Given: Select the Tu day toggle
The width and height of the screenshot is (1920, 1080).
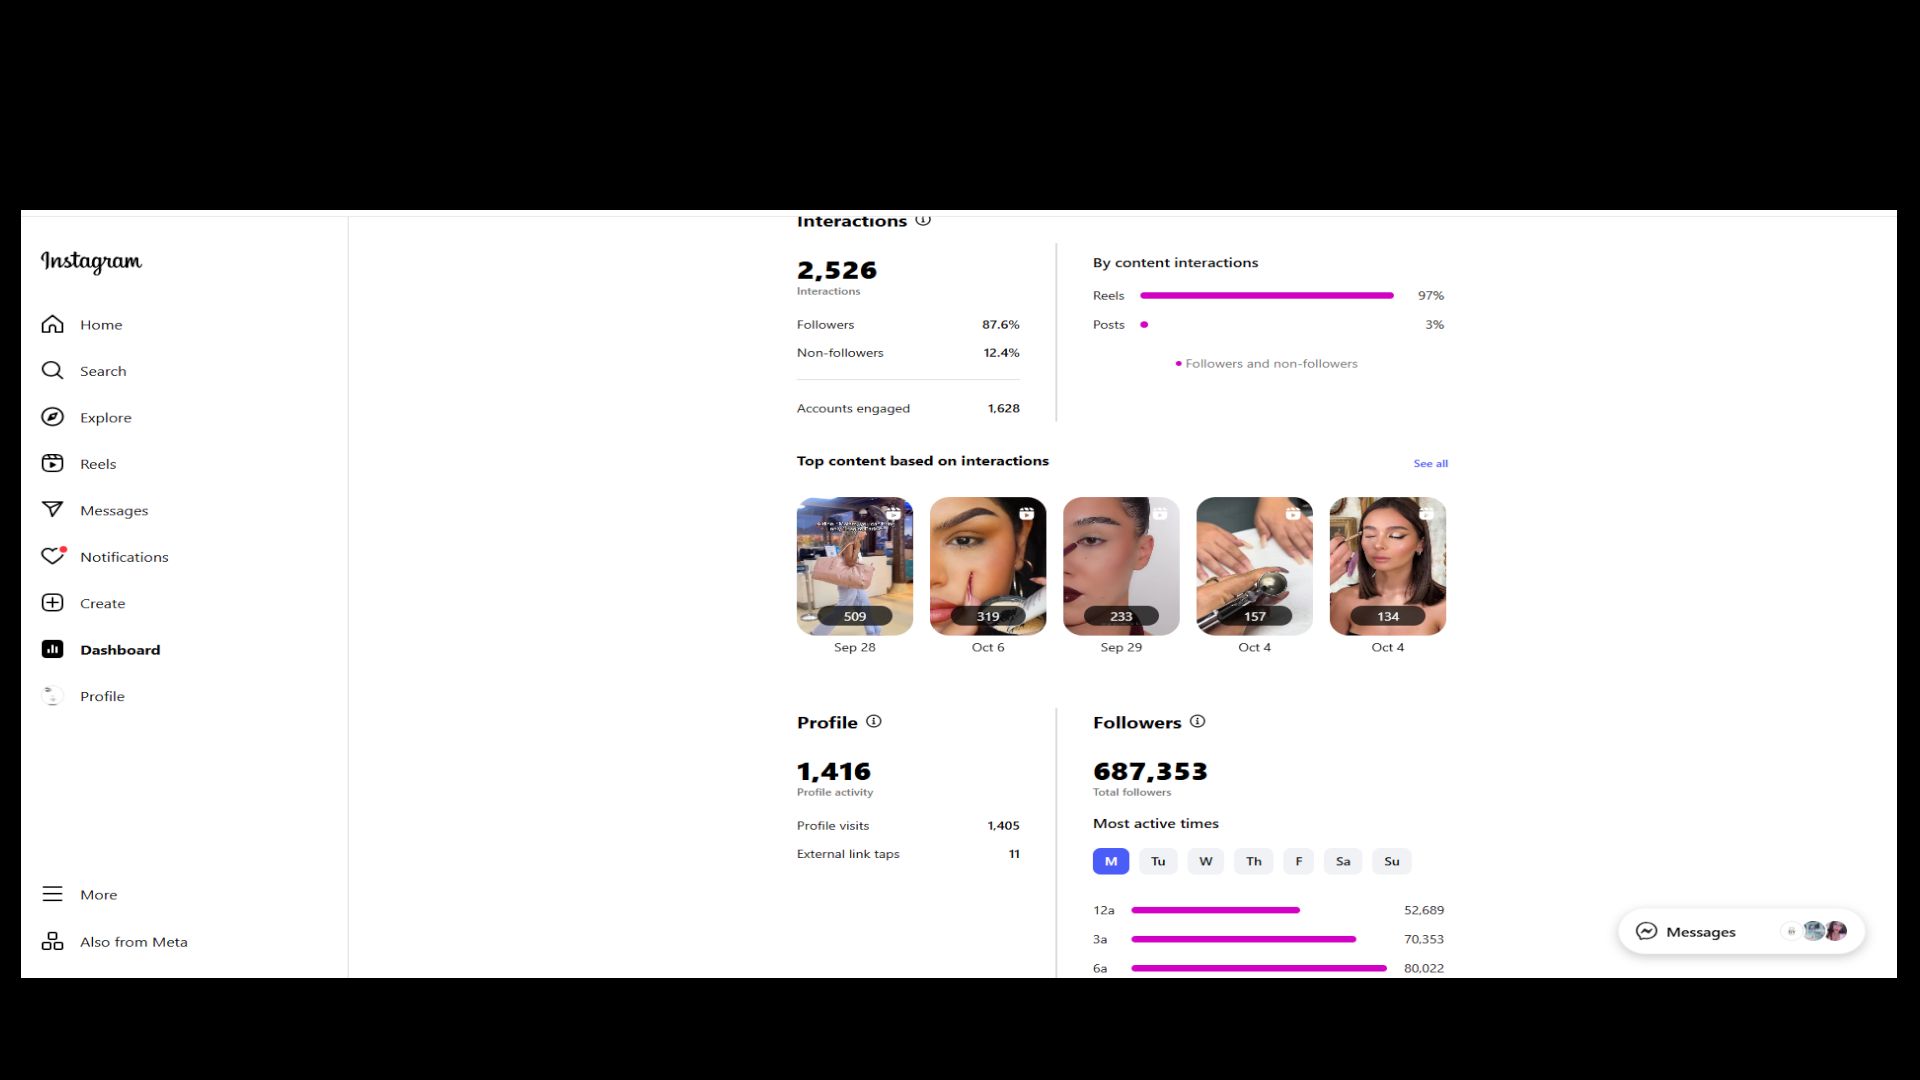Looking at the screenshot, I should (1158, 861).
